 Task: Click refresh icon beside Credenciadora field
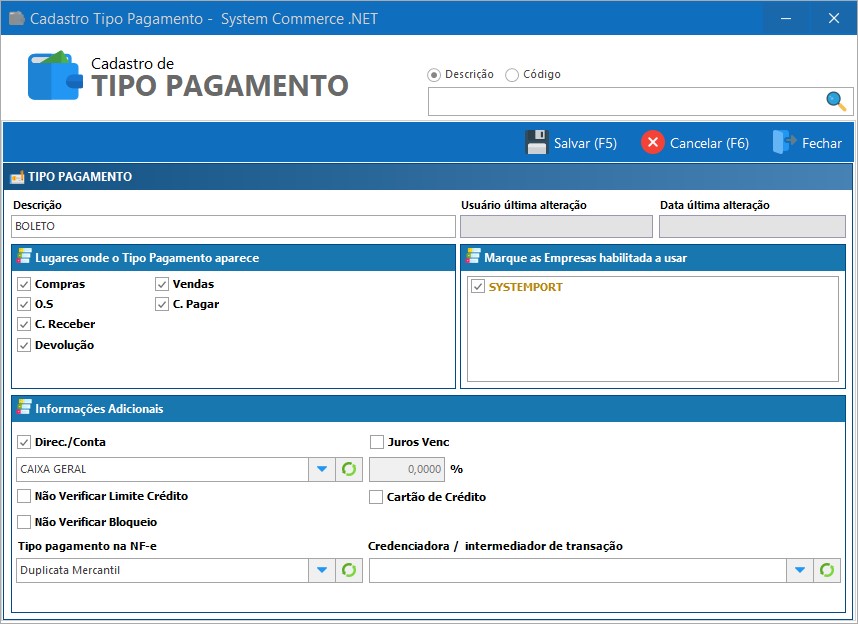coord(827,569)
